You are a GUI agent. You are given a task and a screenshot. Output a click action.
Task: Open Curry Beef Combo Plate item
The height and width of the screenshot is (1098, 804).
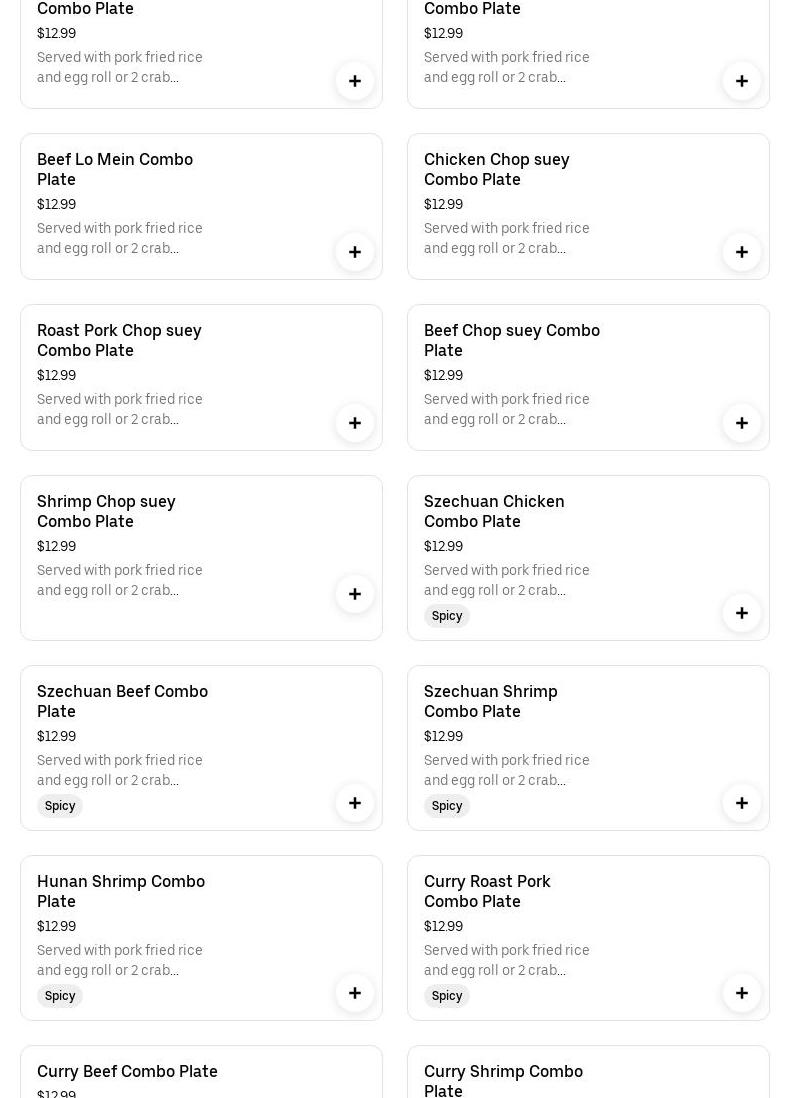(x=127, y=1071)
